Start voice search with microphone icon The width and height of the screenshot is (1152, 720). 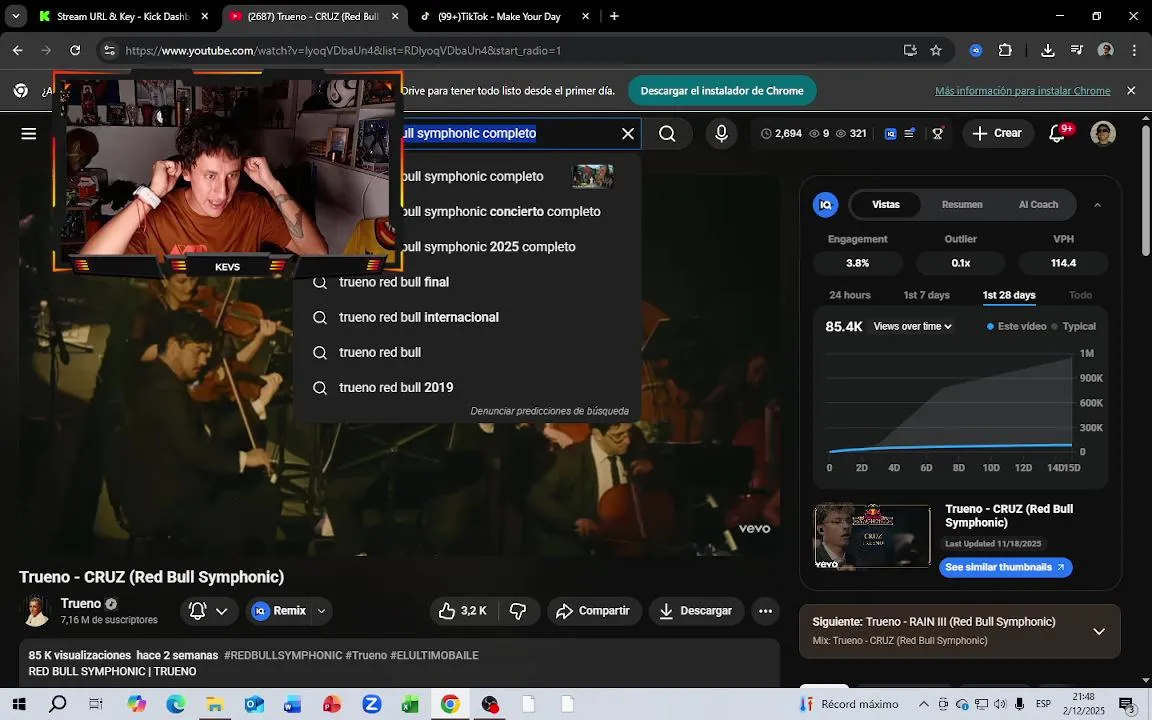721,134
